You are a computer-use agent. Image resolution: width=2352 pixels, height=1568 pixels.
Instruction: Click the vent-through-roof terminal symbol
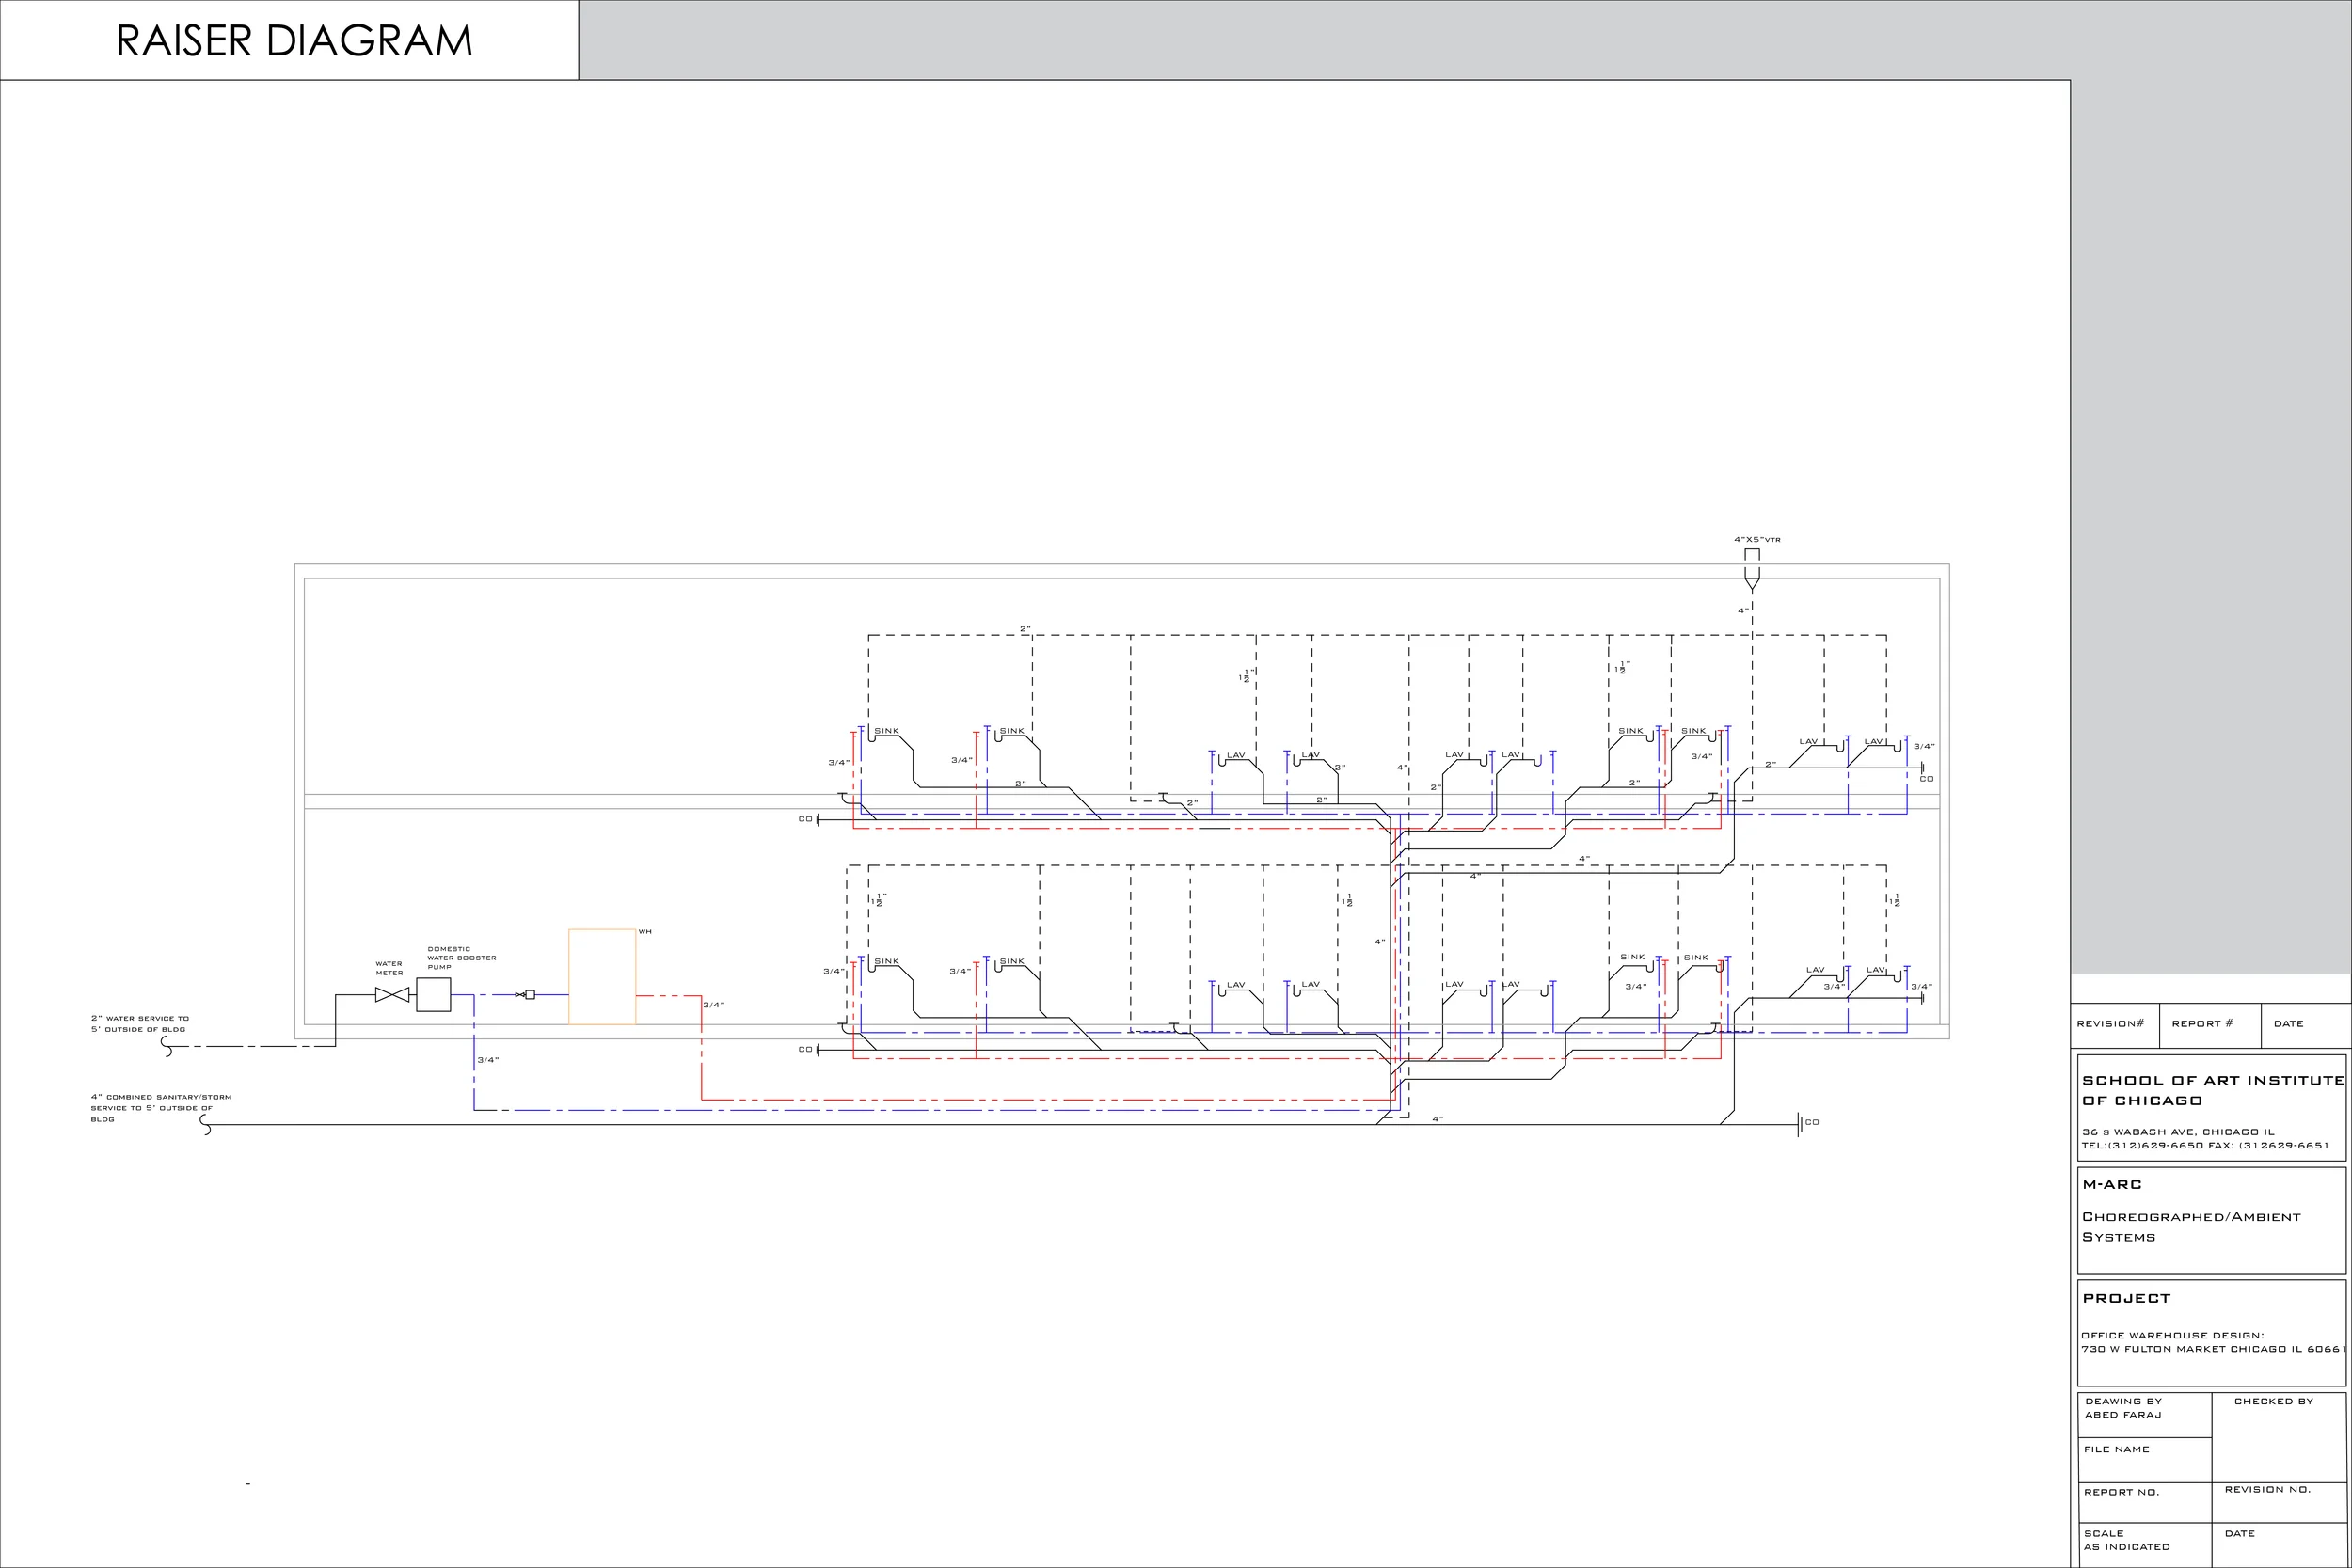point(1751,570)
